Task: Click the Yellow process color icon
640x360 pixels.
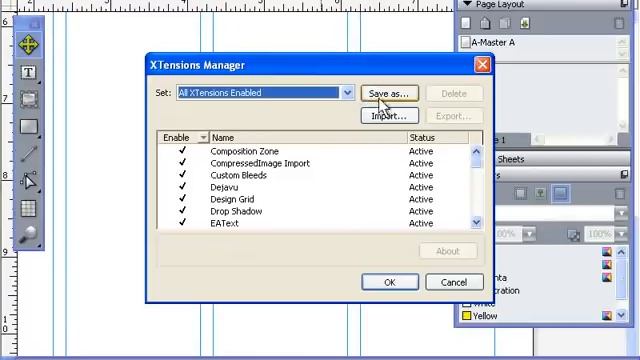Action: (x=607, y=316)
